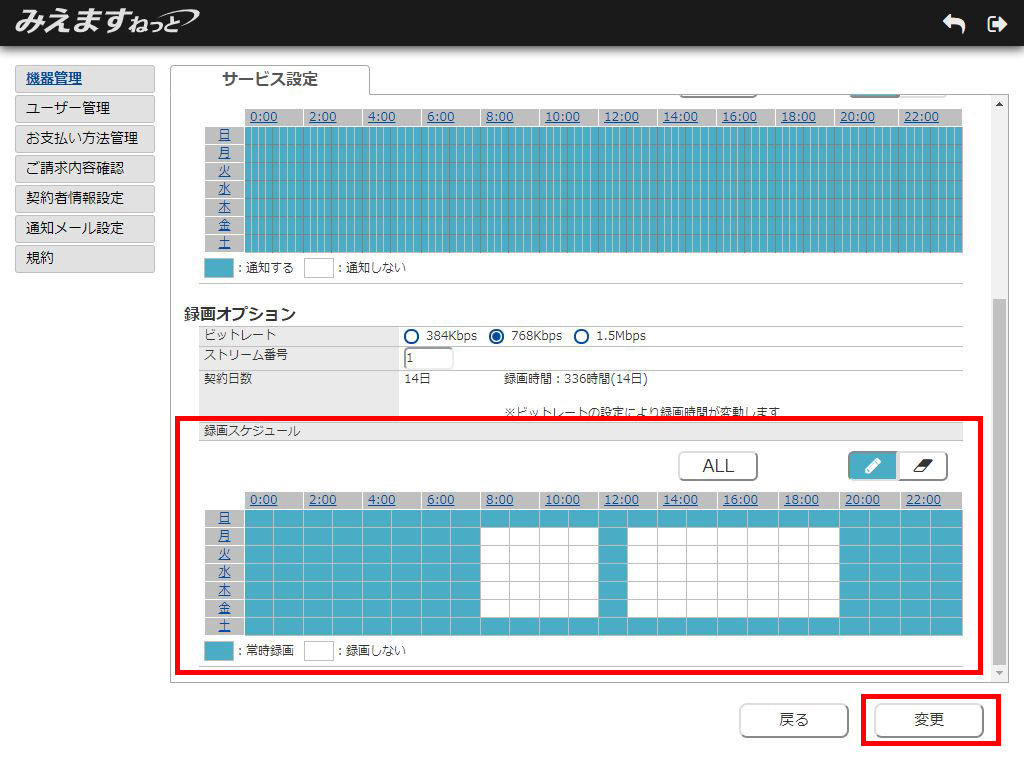
Task: Click the ALL button in recording schedule
Action: point(717,466)
